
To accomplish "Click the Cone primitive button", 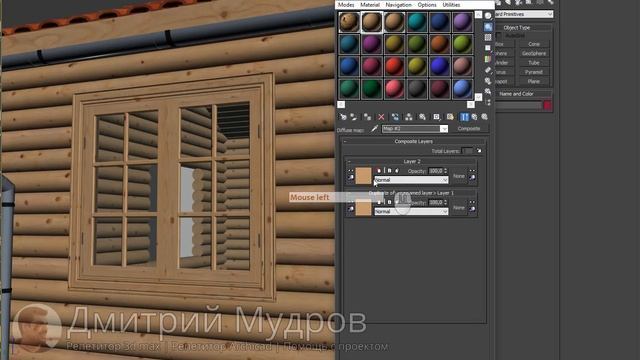I will point(534,44).
